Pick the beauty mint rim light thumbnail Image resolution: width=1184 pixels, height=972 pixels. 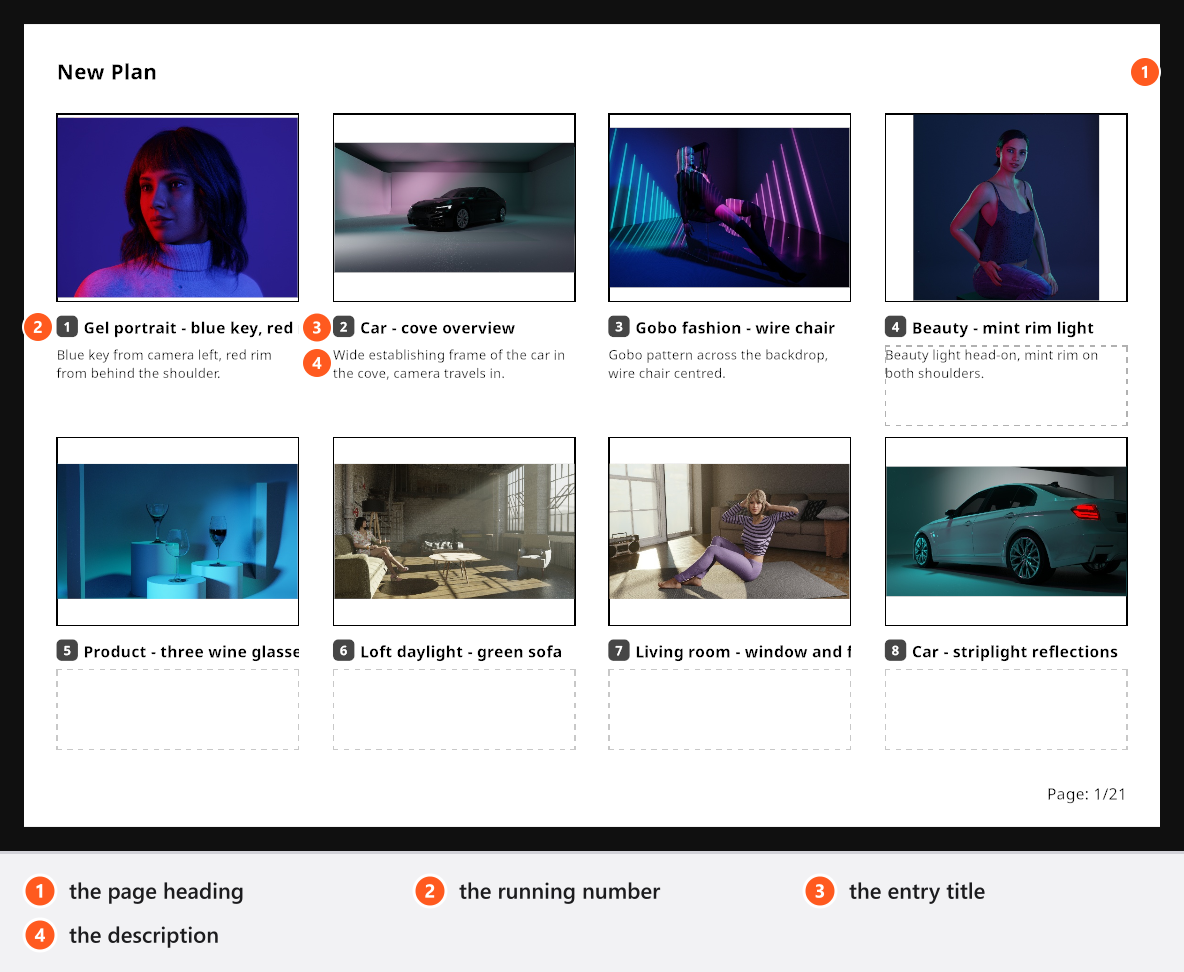(1006, 208)
